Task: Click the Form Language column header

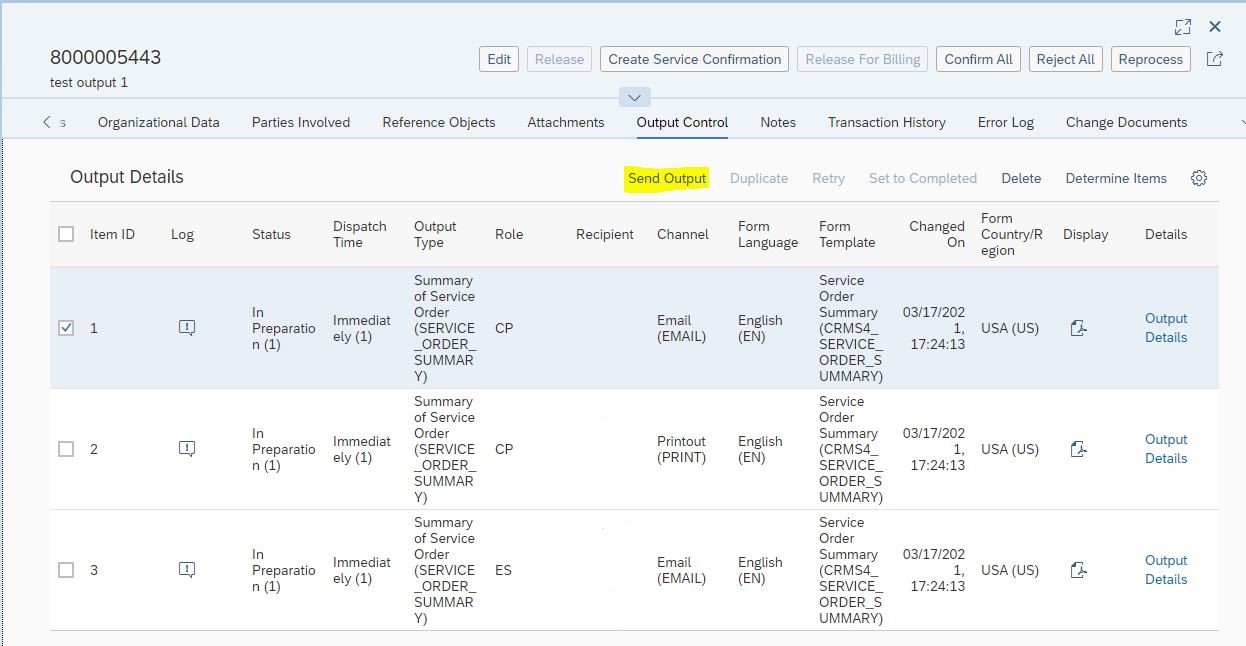Action: [x=768, y=234]
